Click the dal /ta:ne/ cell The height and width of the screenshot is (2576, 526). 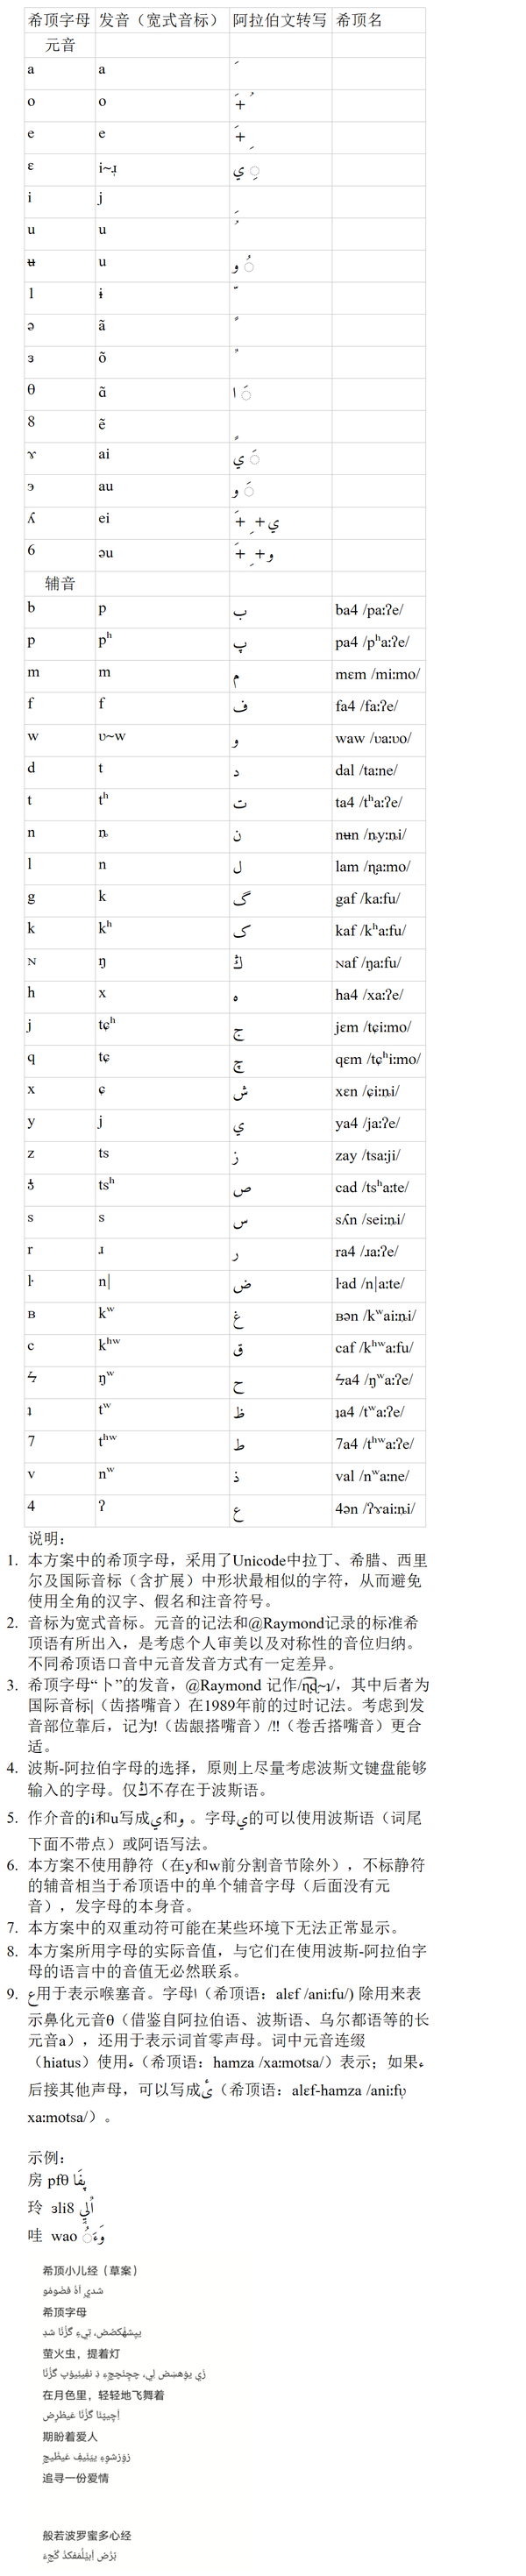(366, 770)
